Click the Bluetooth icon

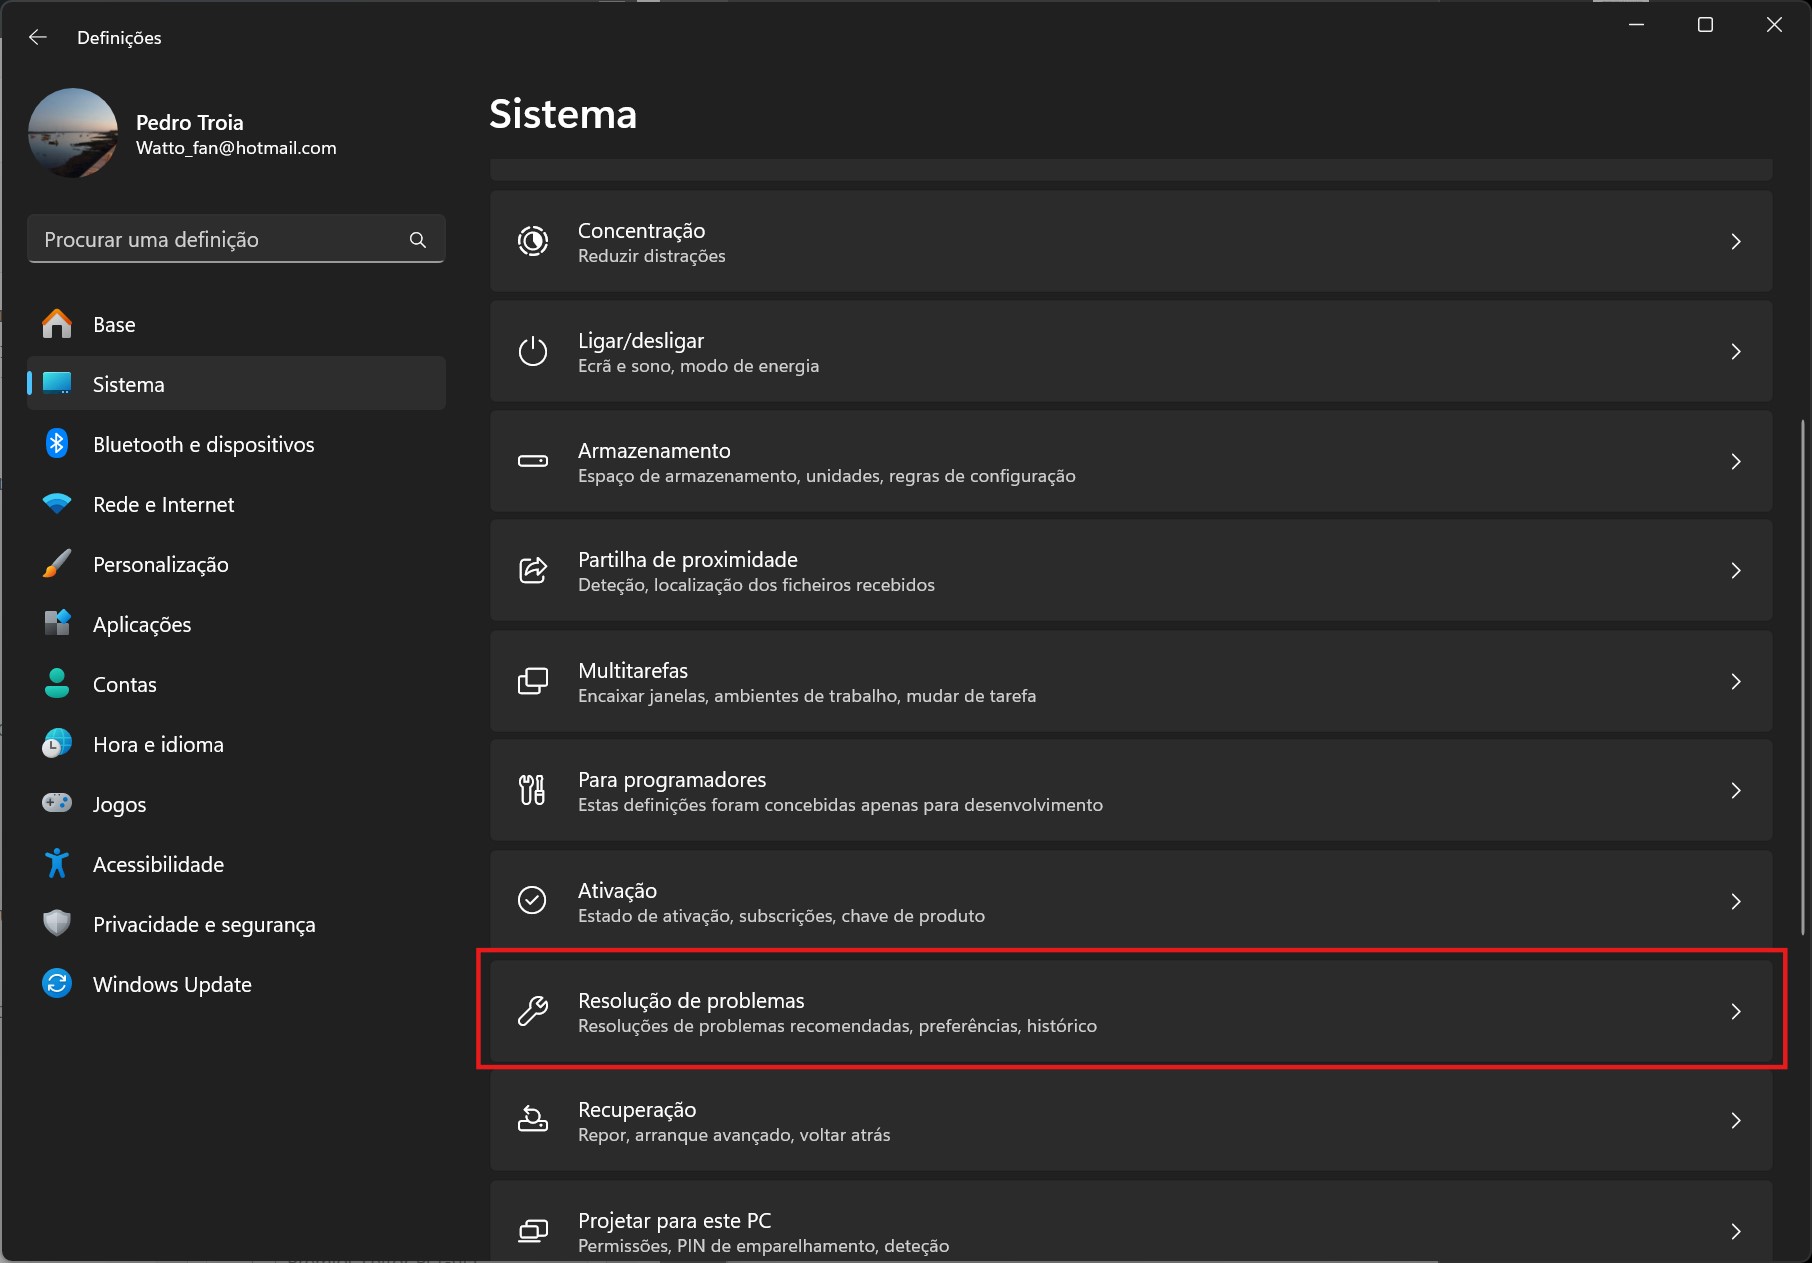pyautogui.click(x=57, y=444)
